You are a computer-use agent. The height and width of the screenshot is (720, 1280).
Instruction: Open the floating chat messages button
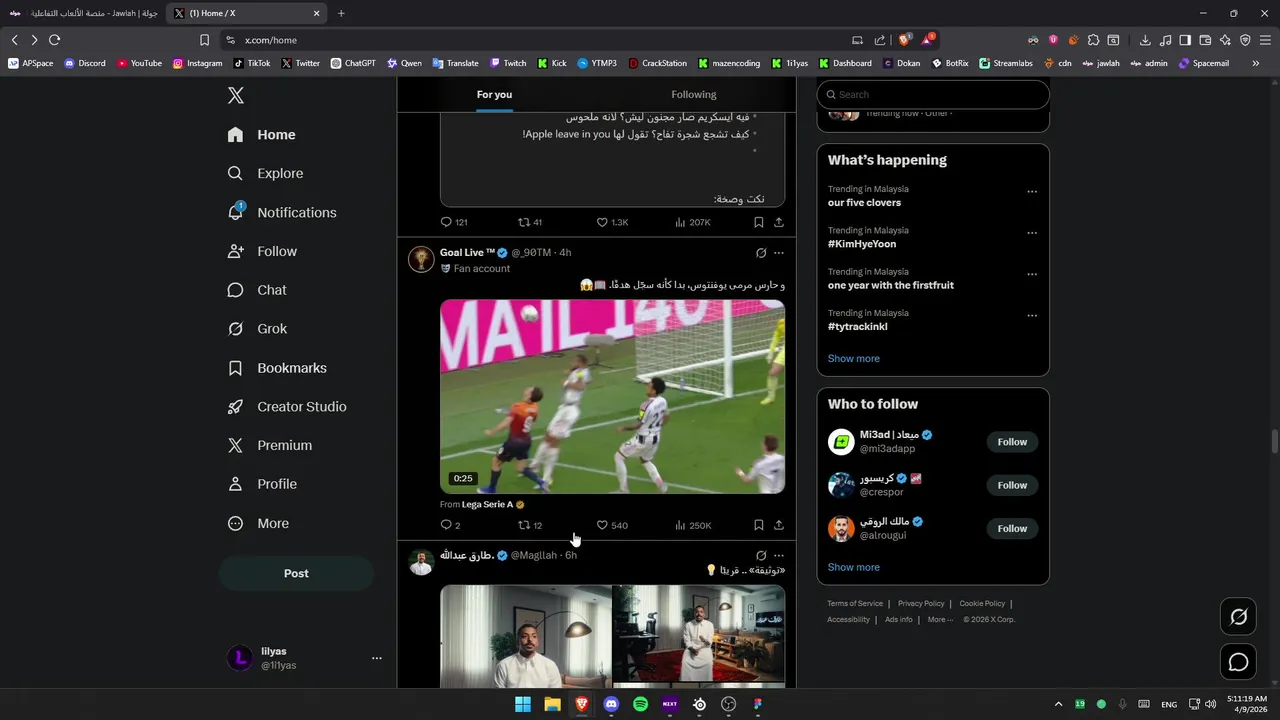tap(1238, 662)
